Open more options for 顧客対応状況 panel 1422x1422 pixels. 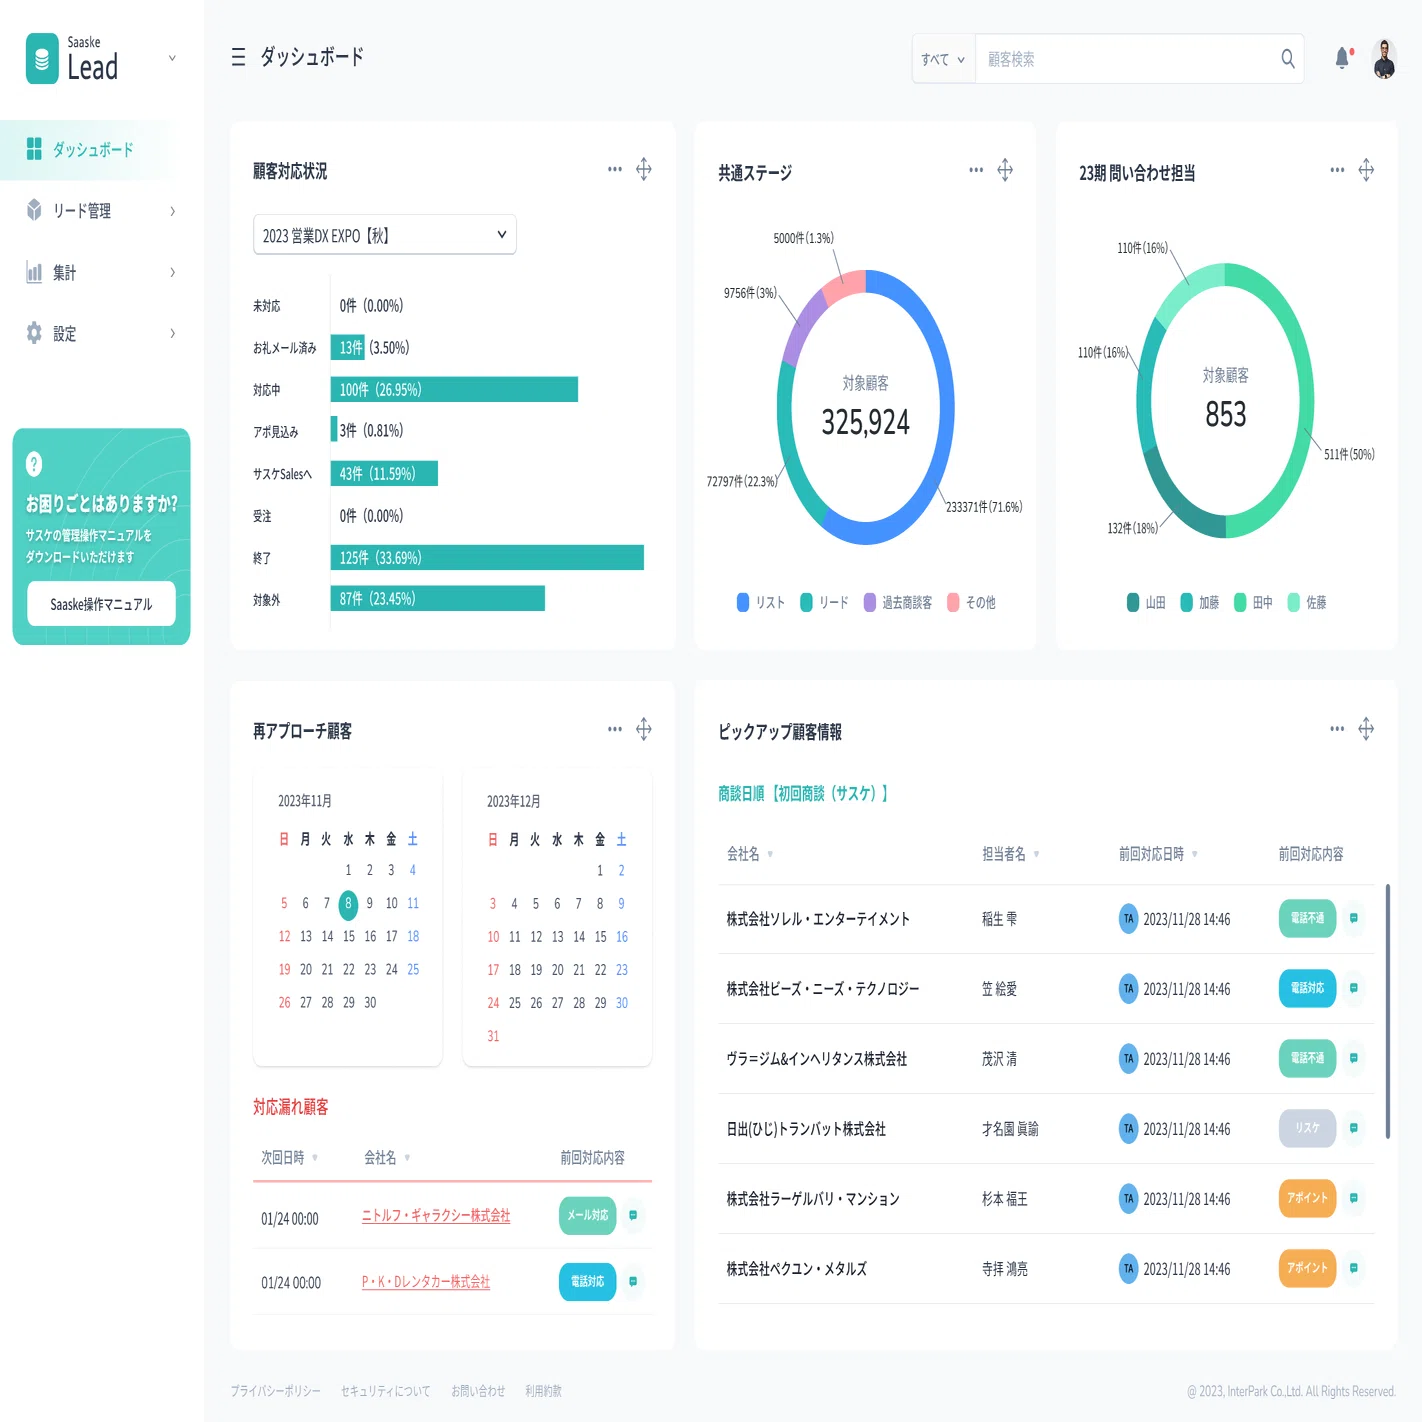tap(615, 169)
